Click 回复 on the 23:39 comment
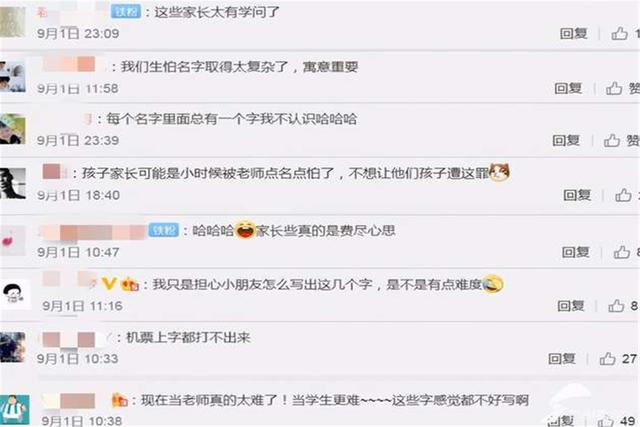 [566, 141]
